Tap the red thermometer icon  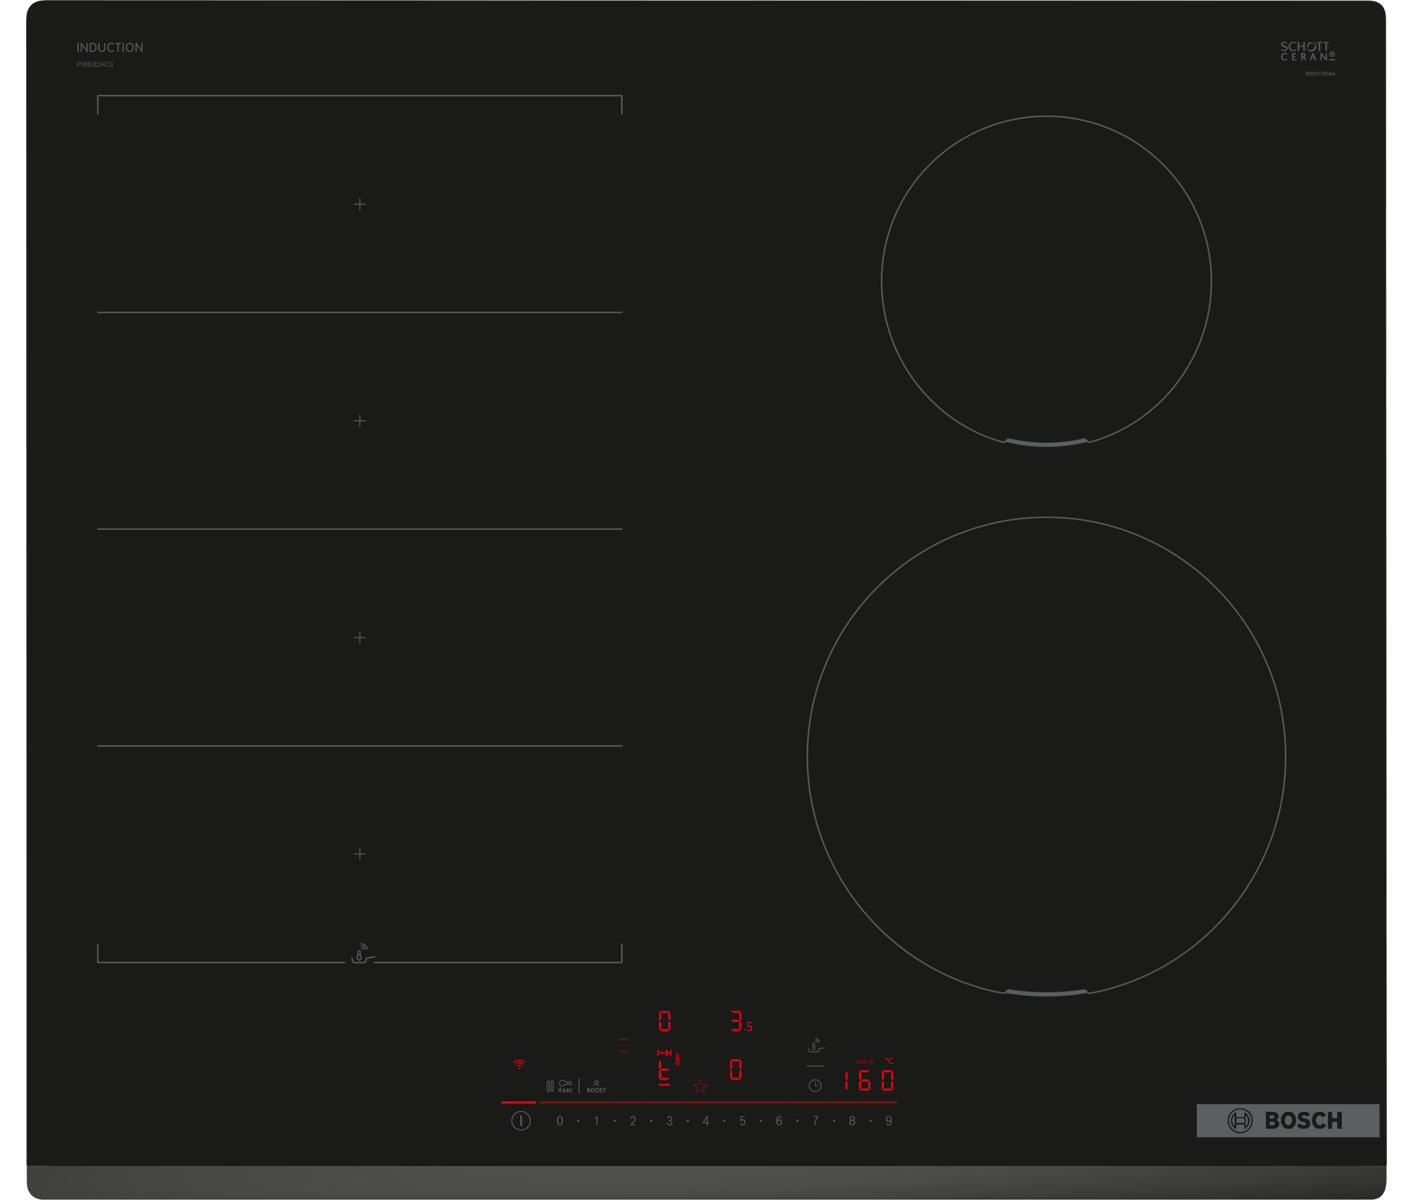point(677,1059)
